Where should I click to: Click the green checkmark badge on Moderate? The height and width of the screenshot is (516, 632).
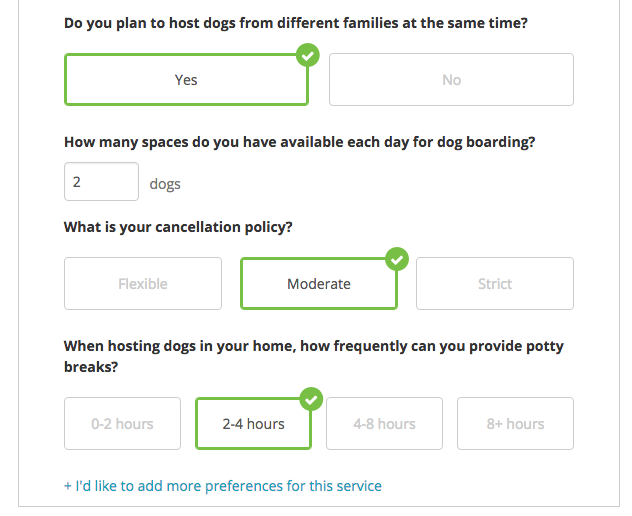tap(397, 259)
